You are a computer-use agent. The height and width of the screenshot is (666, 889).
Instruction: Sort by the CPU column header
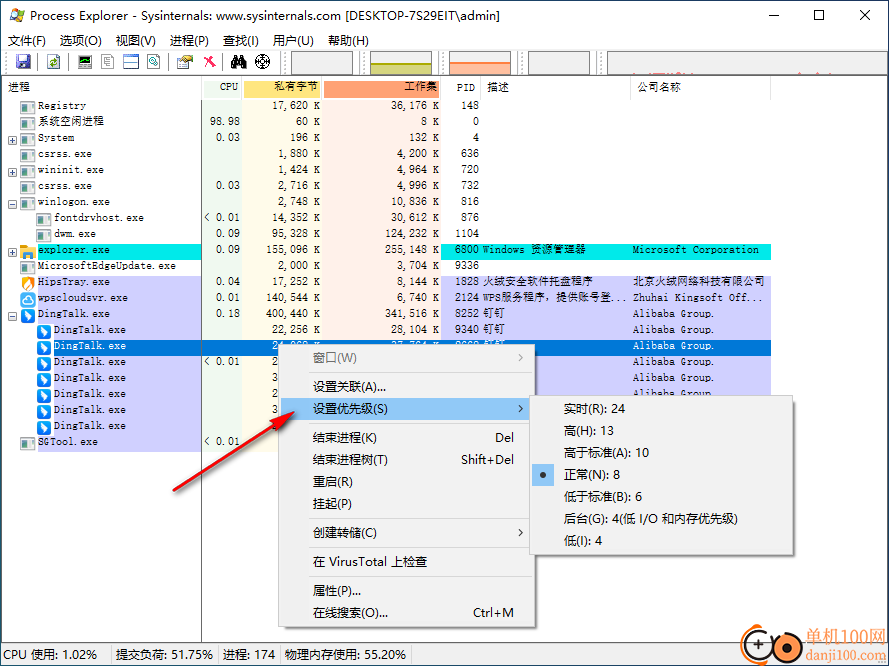pos(223,87)
